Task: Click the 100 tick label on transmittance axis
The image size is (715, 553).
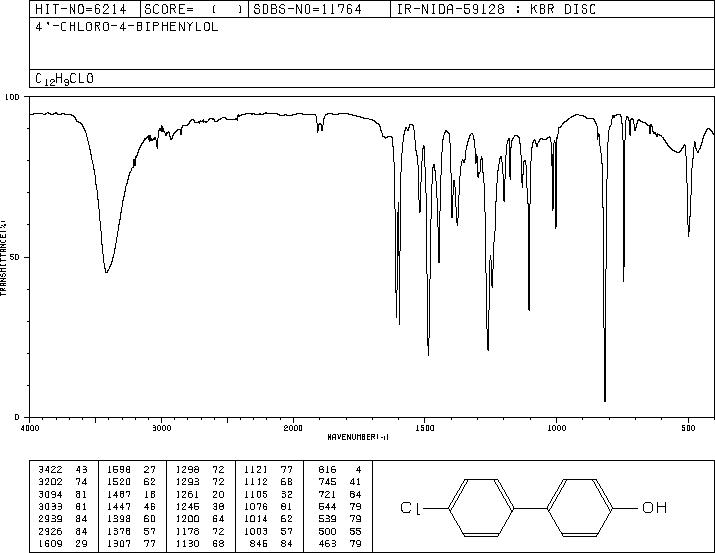Action: click(12, 97)
